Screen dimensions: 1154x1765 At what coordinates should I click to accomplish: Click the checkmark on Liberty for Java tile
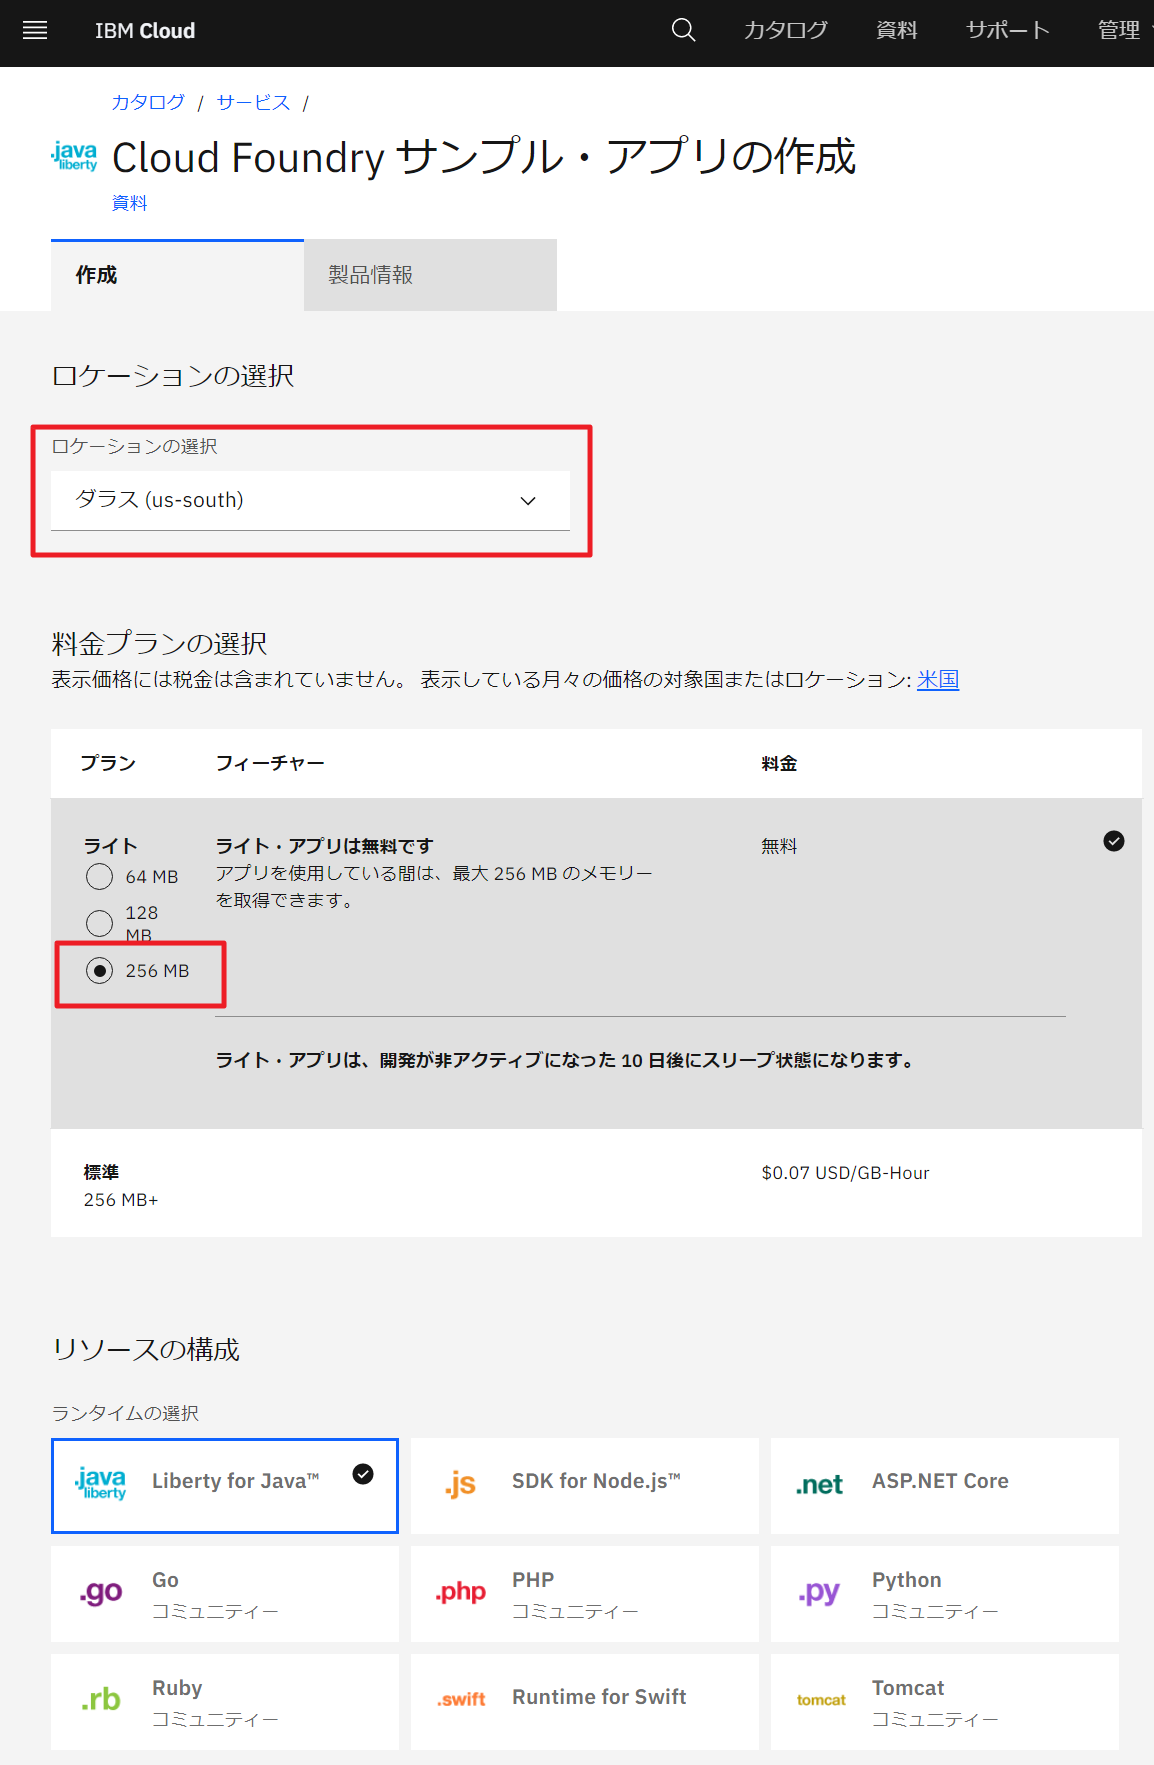tap(363, 1474)
